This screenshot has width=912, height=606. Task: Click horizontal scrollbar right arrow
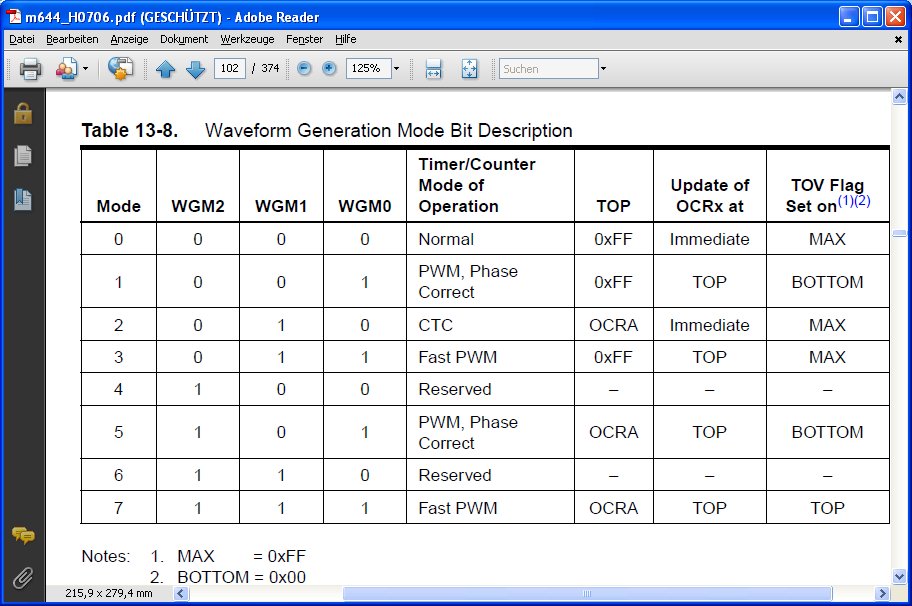click(882, 593)
